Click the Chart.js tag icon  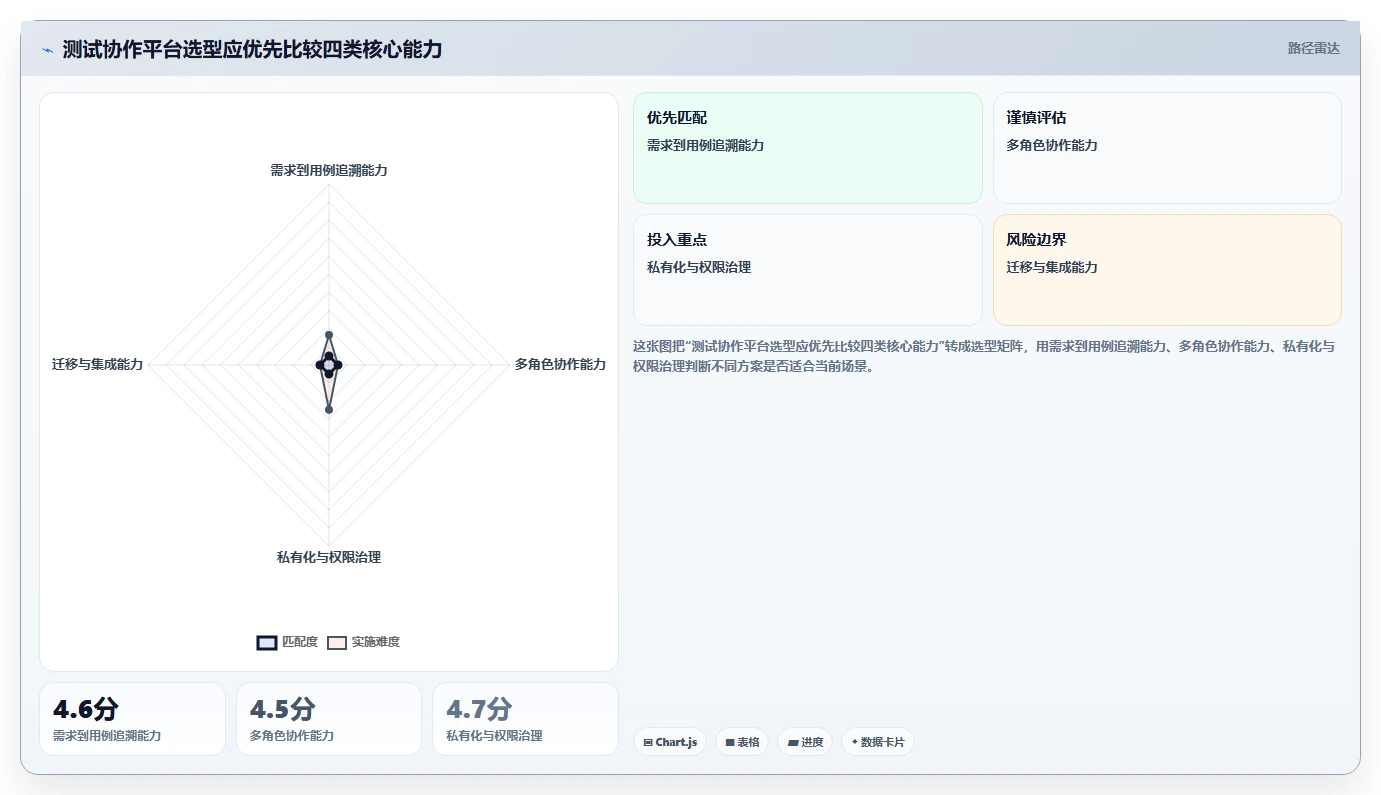tap(648, 742)
